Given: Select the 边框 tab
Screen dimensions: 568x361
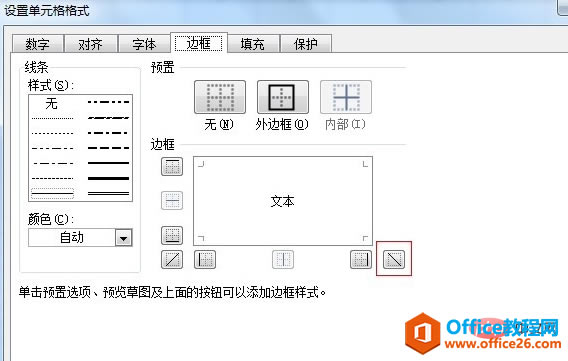Looking at the screenshot, I should pos(199,43).
